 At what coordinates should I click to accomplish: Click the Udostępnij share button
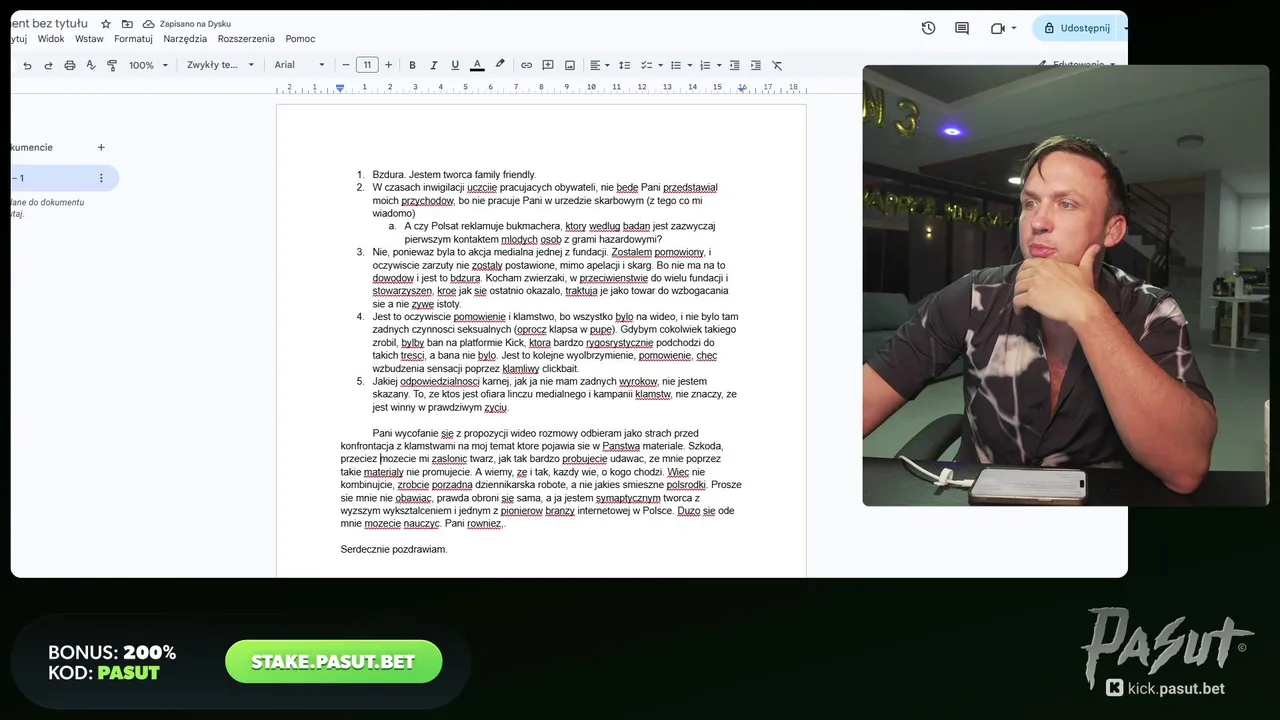1077,28
